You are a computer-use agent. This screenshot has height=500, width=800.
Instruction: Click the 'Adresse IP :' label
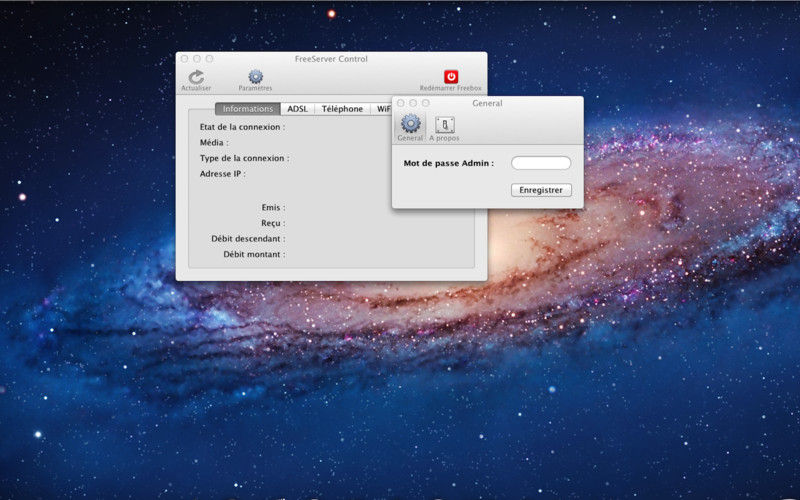[222, 173]
